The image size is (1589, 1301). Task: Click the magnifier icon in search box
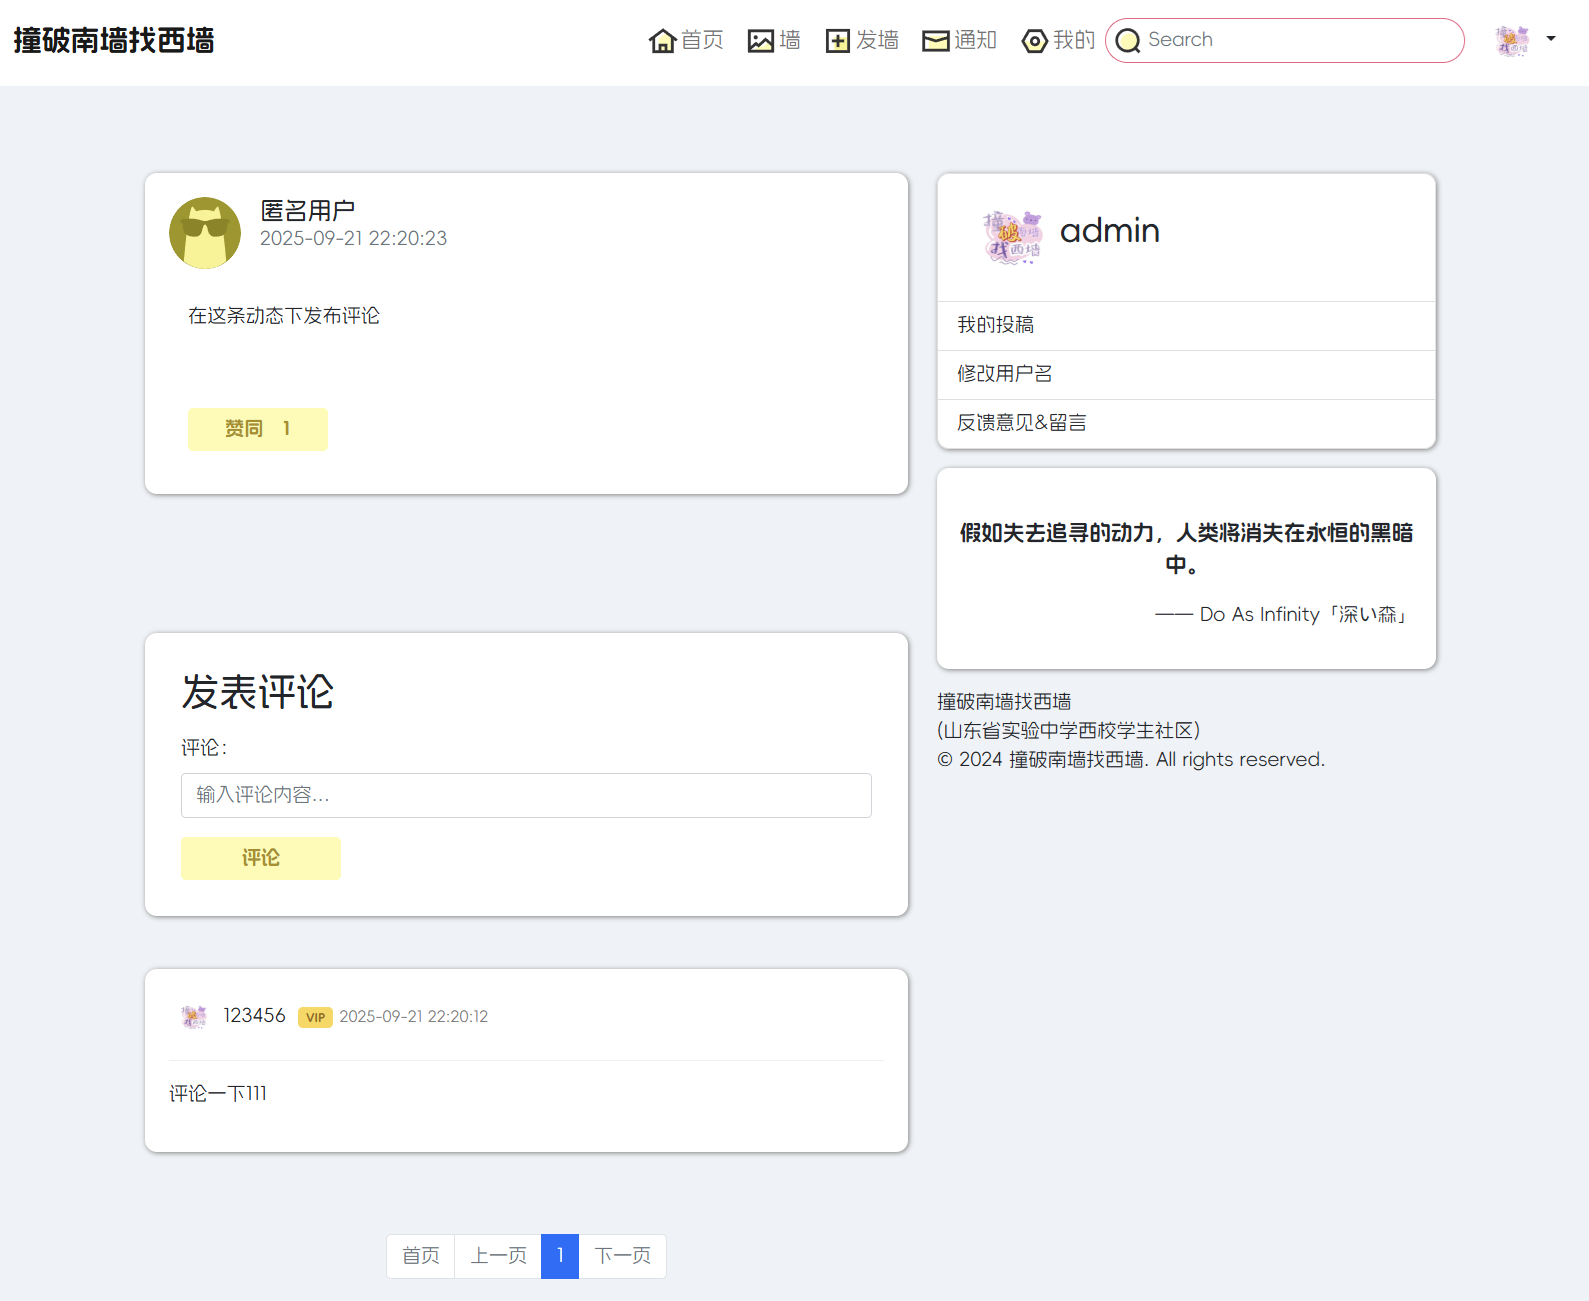(x=1128, y=41)
